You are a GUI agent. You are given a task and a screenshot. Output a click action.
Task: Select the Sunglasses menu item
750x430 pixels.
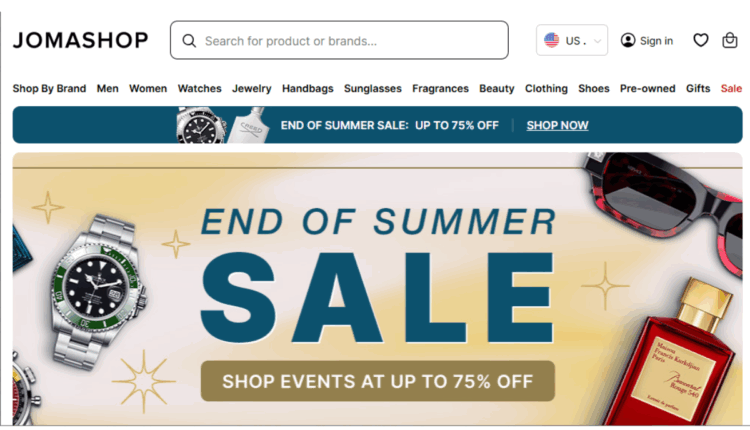click(373, 88)
